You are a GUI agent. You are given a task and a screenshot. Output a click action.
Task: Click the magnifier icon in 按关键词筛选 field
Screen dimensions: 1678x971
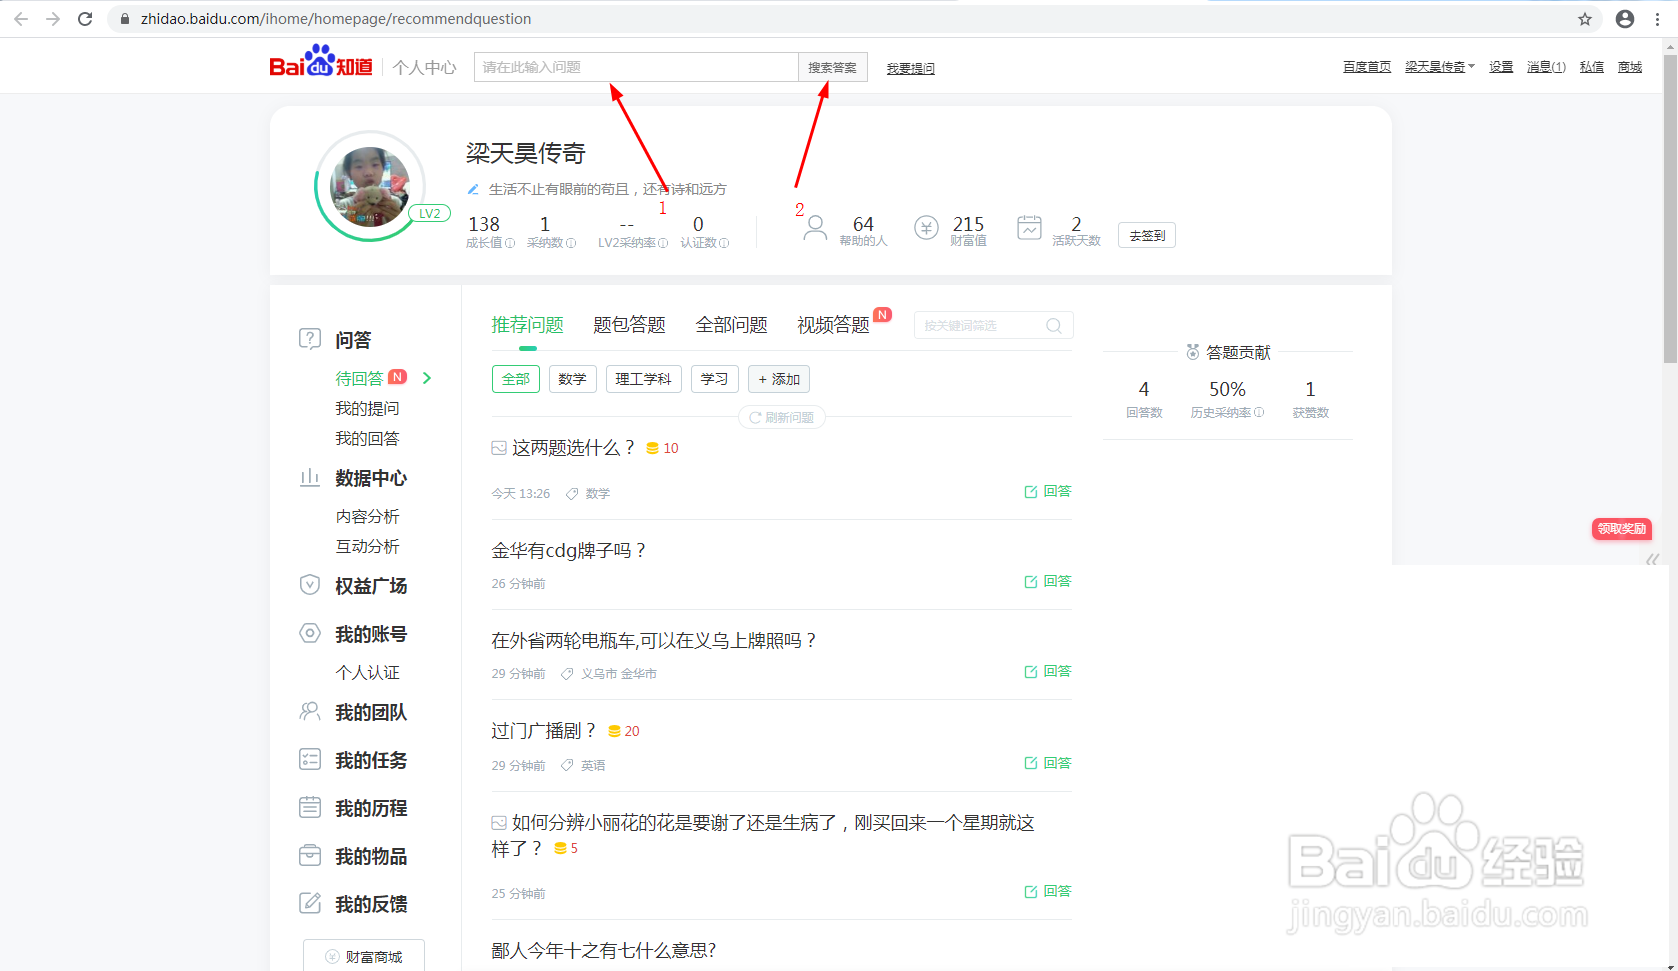click(x=1052, y=325)
